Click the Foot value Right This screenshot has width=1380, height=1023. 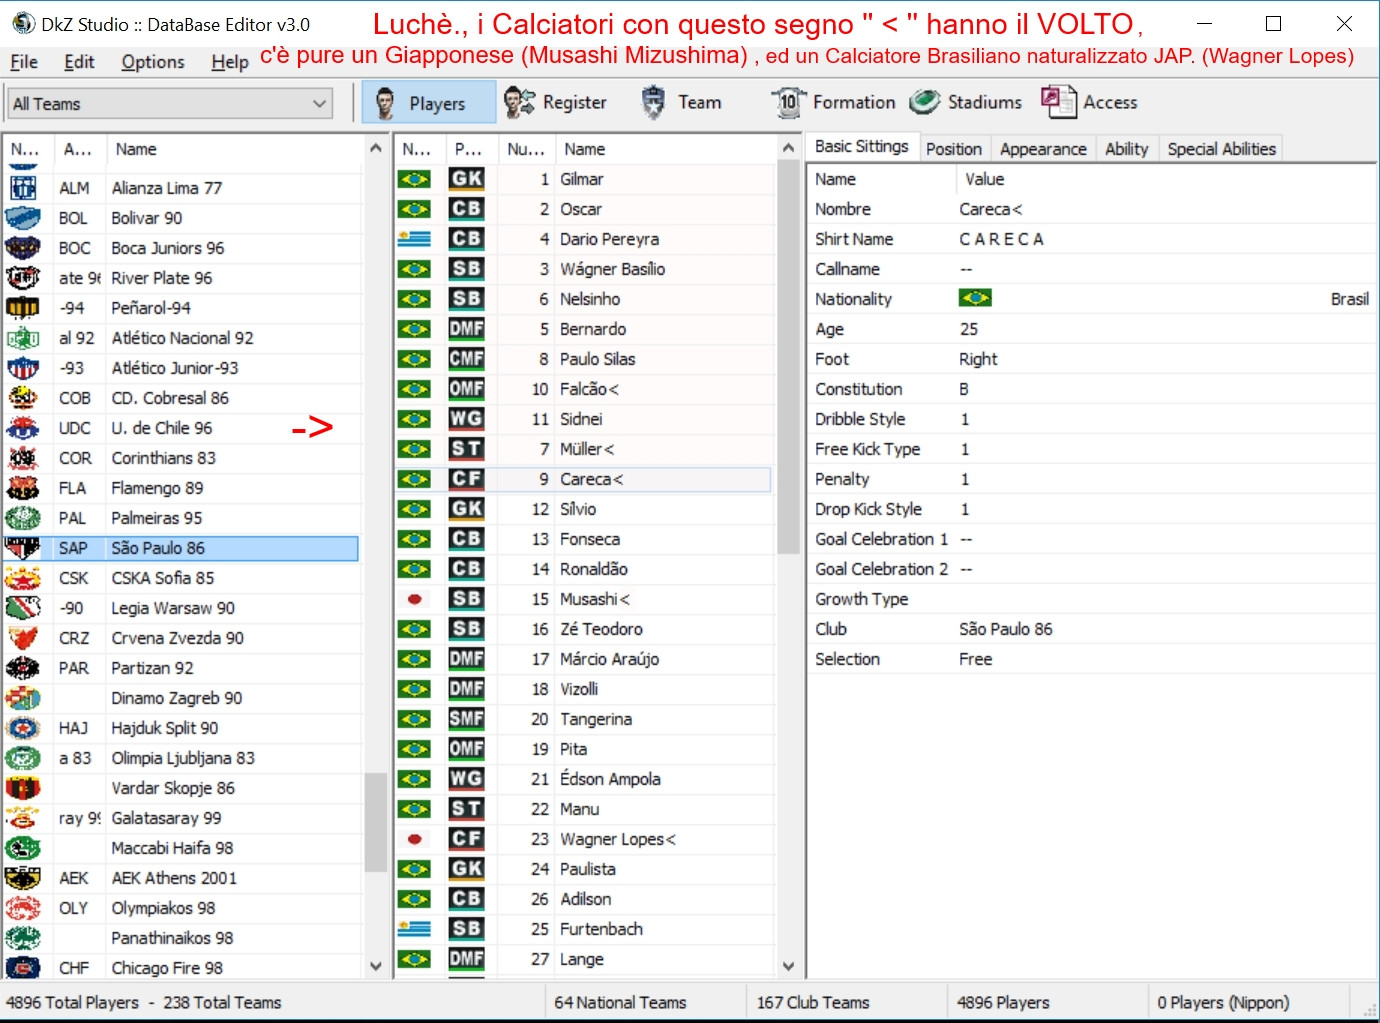coord(978,359)
